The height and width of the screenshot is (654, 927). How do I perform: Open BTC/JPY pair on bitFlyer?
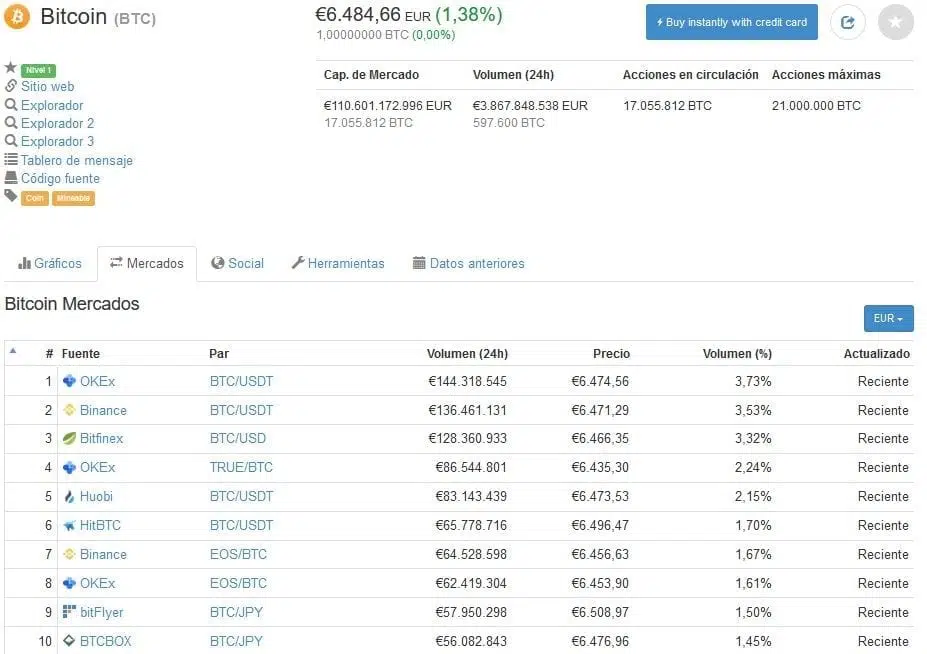(x=236, y=612)
